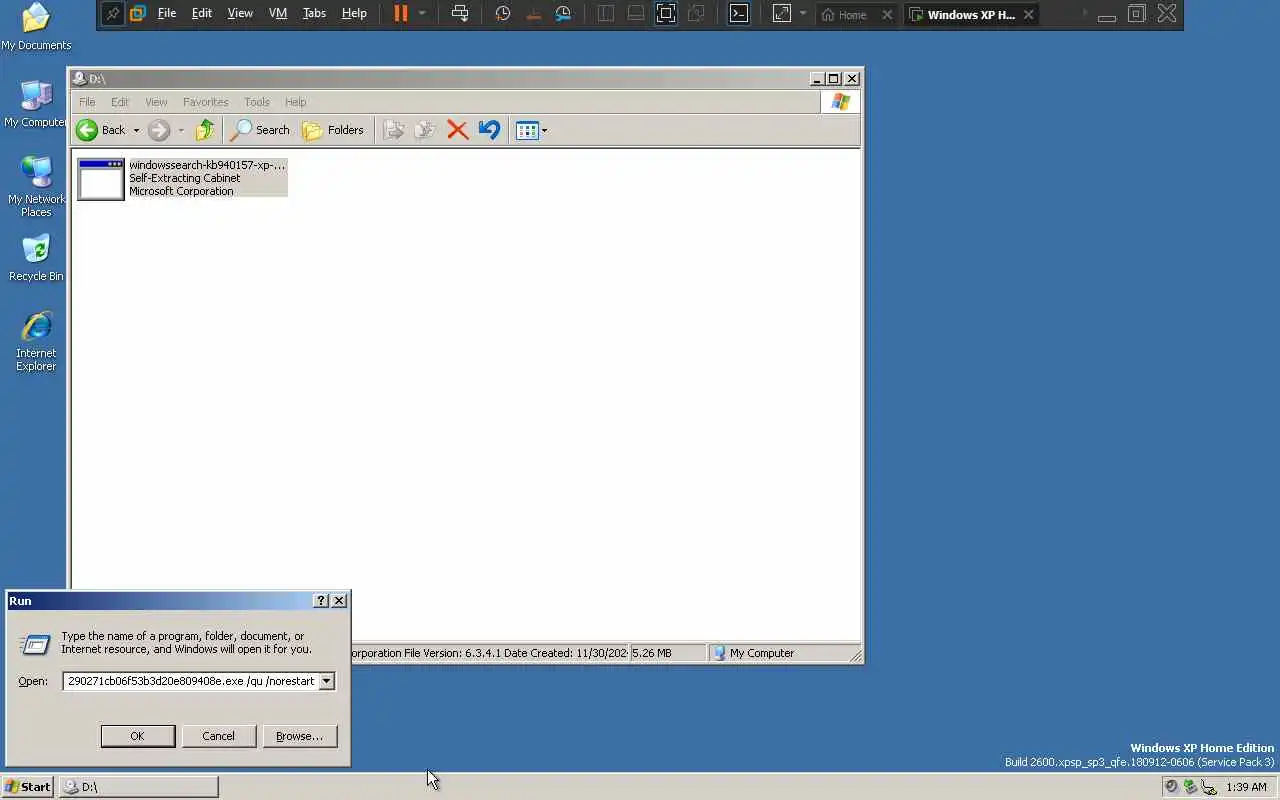Open Explorer View menu

[156, 102]
